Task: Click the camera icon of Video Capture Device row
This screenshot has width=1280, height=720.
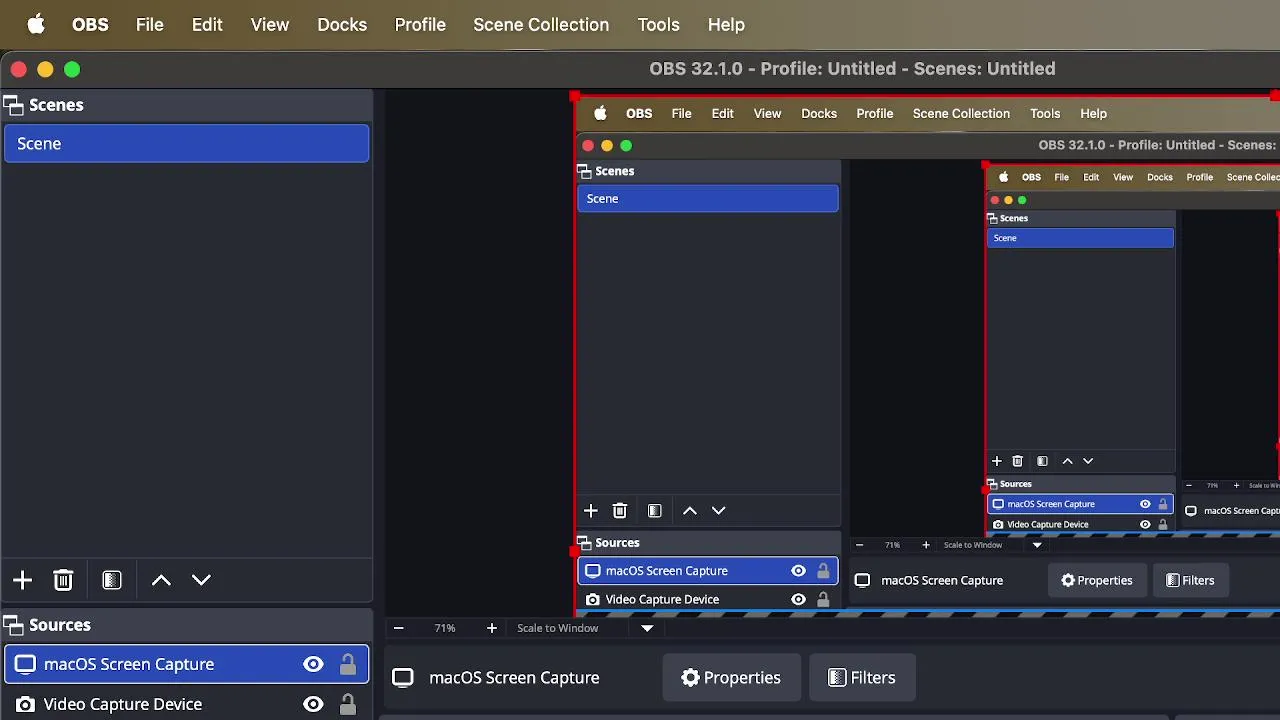Action: tap(25, 704)
